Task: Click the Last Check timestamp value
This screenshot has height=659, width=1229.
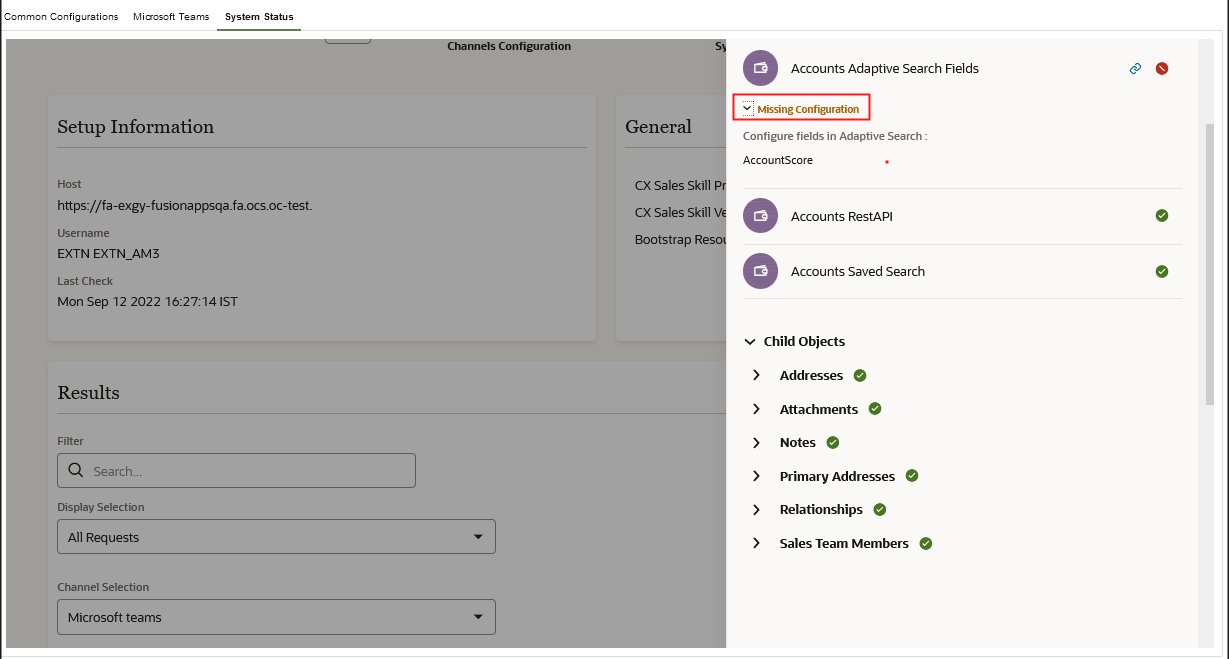Action: pyautogui.click(x=148, y=302)
